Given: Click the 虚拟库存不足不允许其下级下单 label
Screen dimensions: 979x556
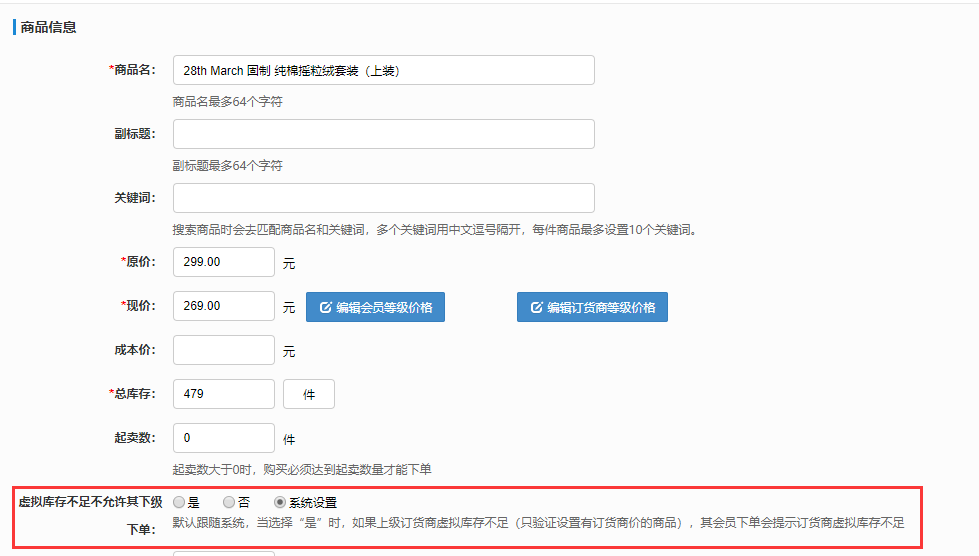Looking at the screenshot, I should pos(90,515).
